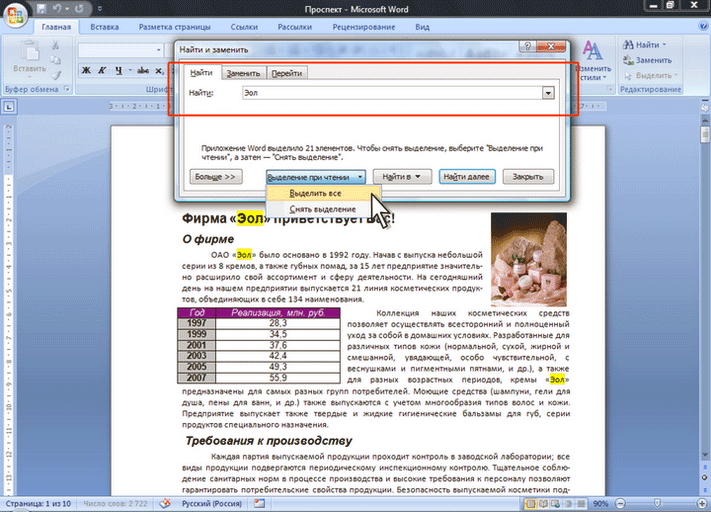Click the dialog help question-mark button

[x=527, y=46]
